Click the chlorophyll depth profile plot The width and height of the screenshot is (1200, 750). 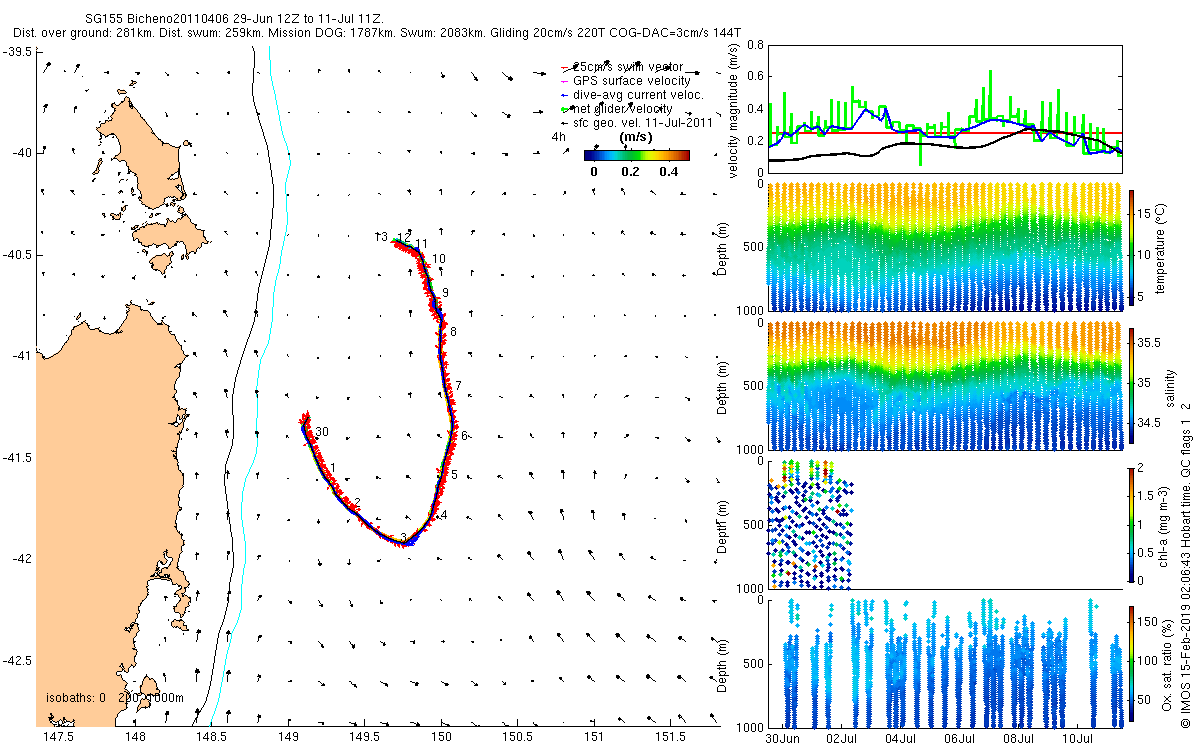click(944, 523)
